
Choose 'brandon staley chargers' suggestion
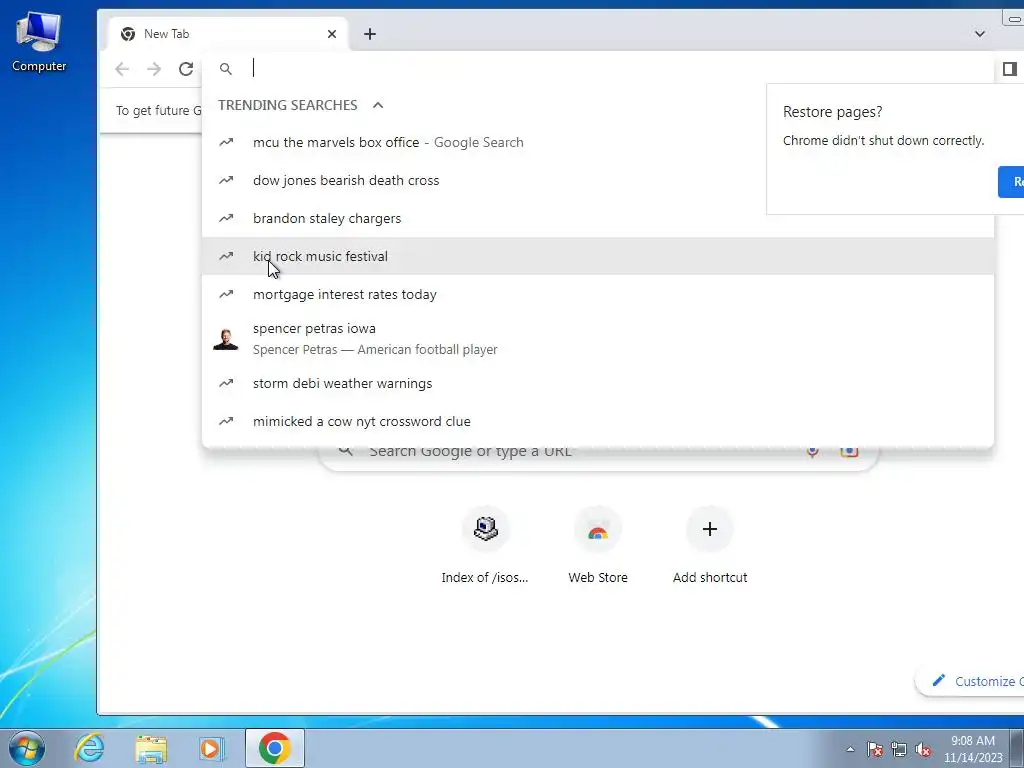598,218
